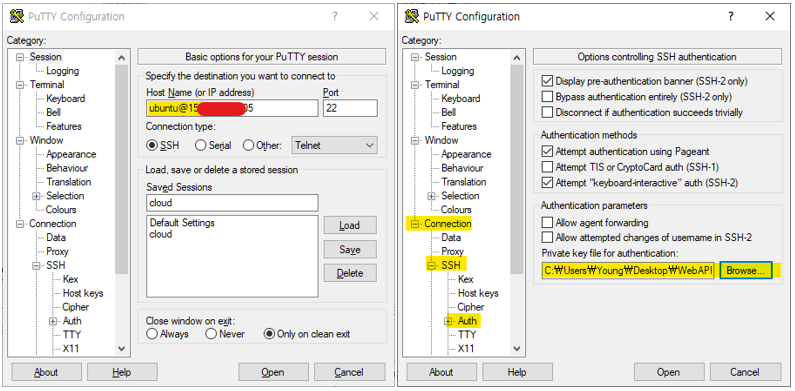The width and height of the screenshot is (795, 391).
Task: Select Serial connection type radio button
Action: pyautogui.click(x=201, y=146)
